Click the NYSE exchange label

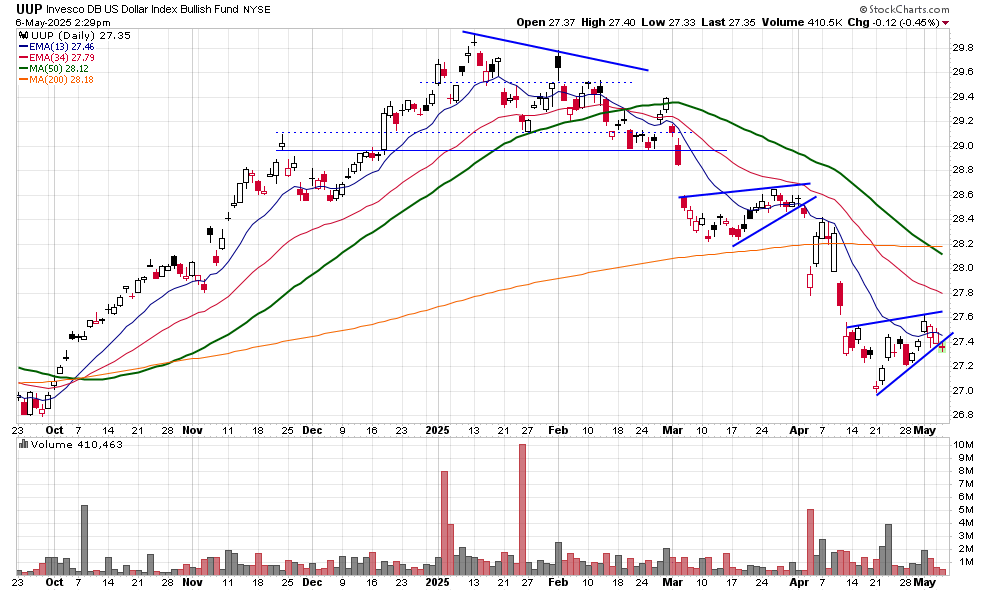coord(256,9)
